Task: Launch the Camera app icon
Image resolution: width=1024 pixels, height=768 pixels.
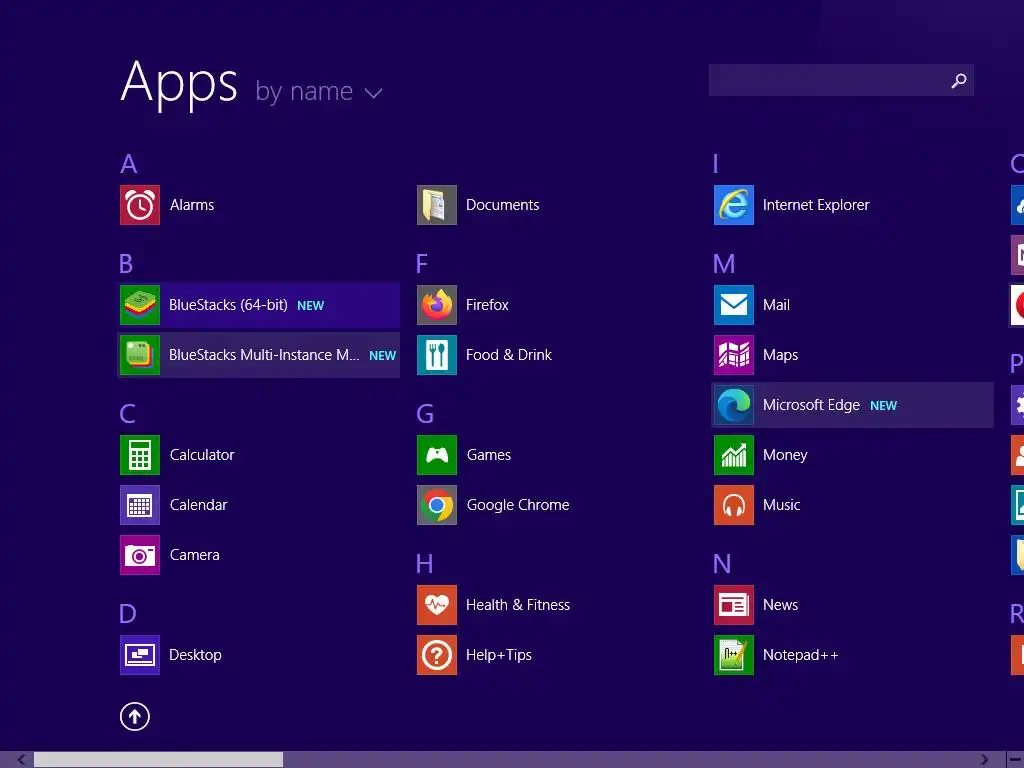Action: [x=140, y=555]
